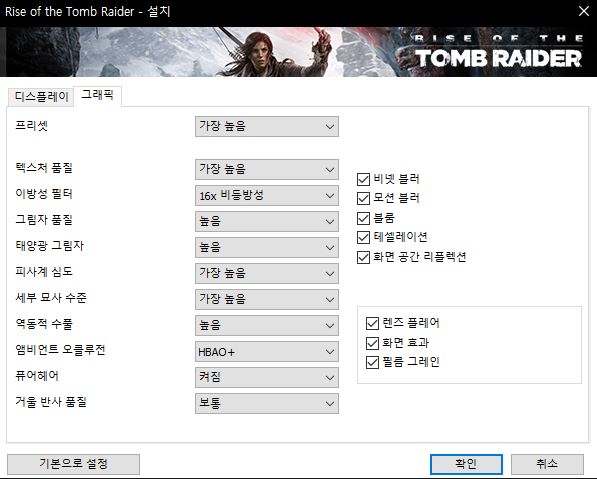Uncheck the 블룸 checkbox
Viewport: 597px width, 479px height.
364,218
